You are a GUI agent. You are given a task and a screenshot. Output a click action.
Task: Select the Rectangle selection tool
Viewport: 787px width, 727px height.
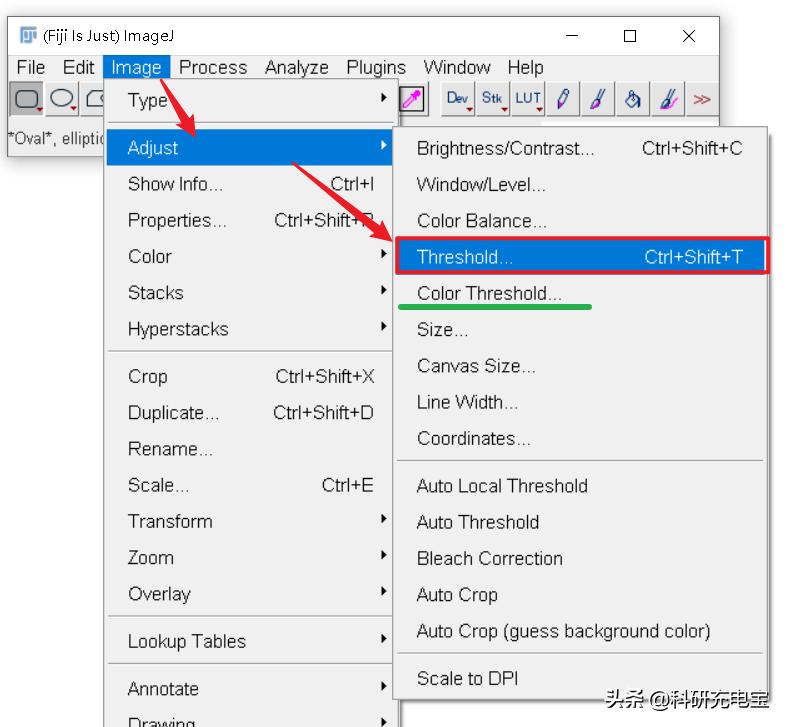coord(27,99)
